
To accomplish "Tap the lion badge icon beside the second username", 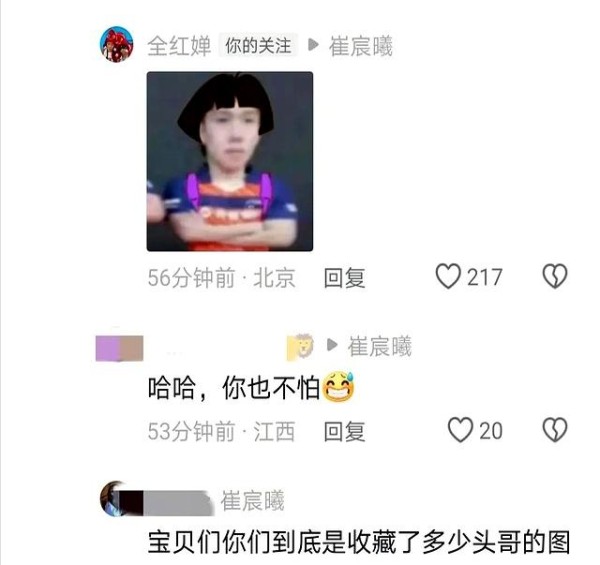I will tap(300, 347).
